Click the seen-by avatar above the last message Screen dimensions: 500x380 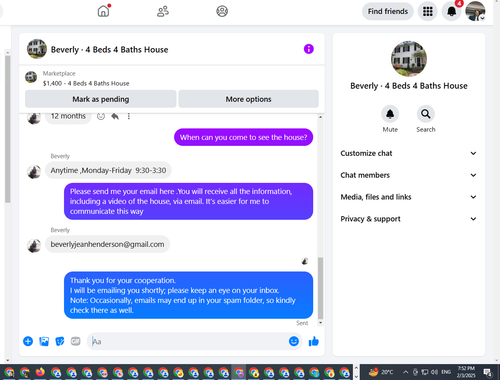pyautogui.click(x=304, y=262)
